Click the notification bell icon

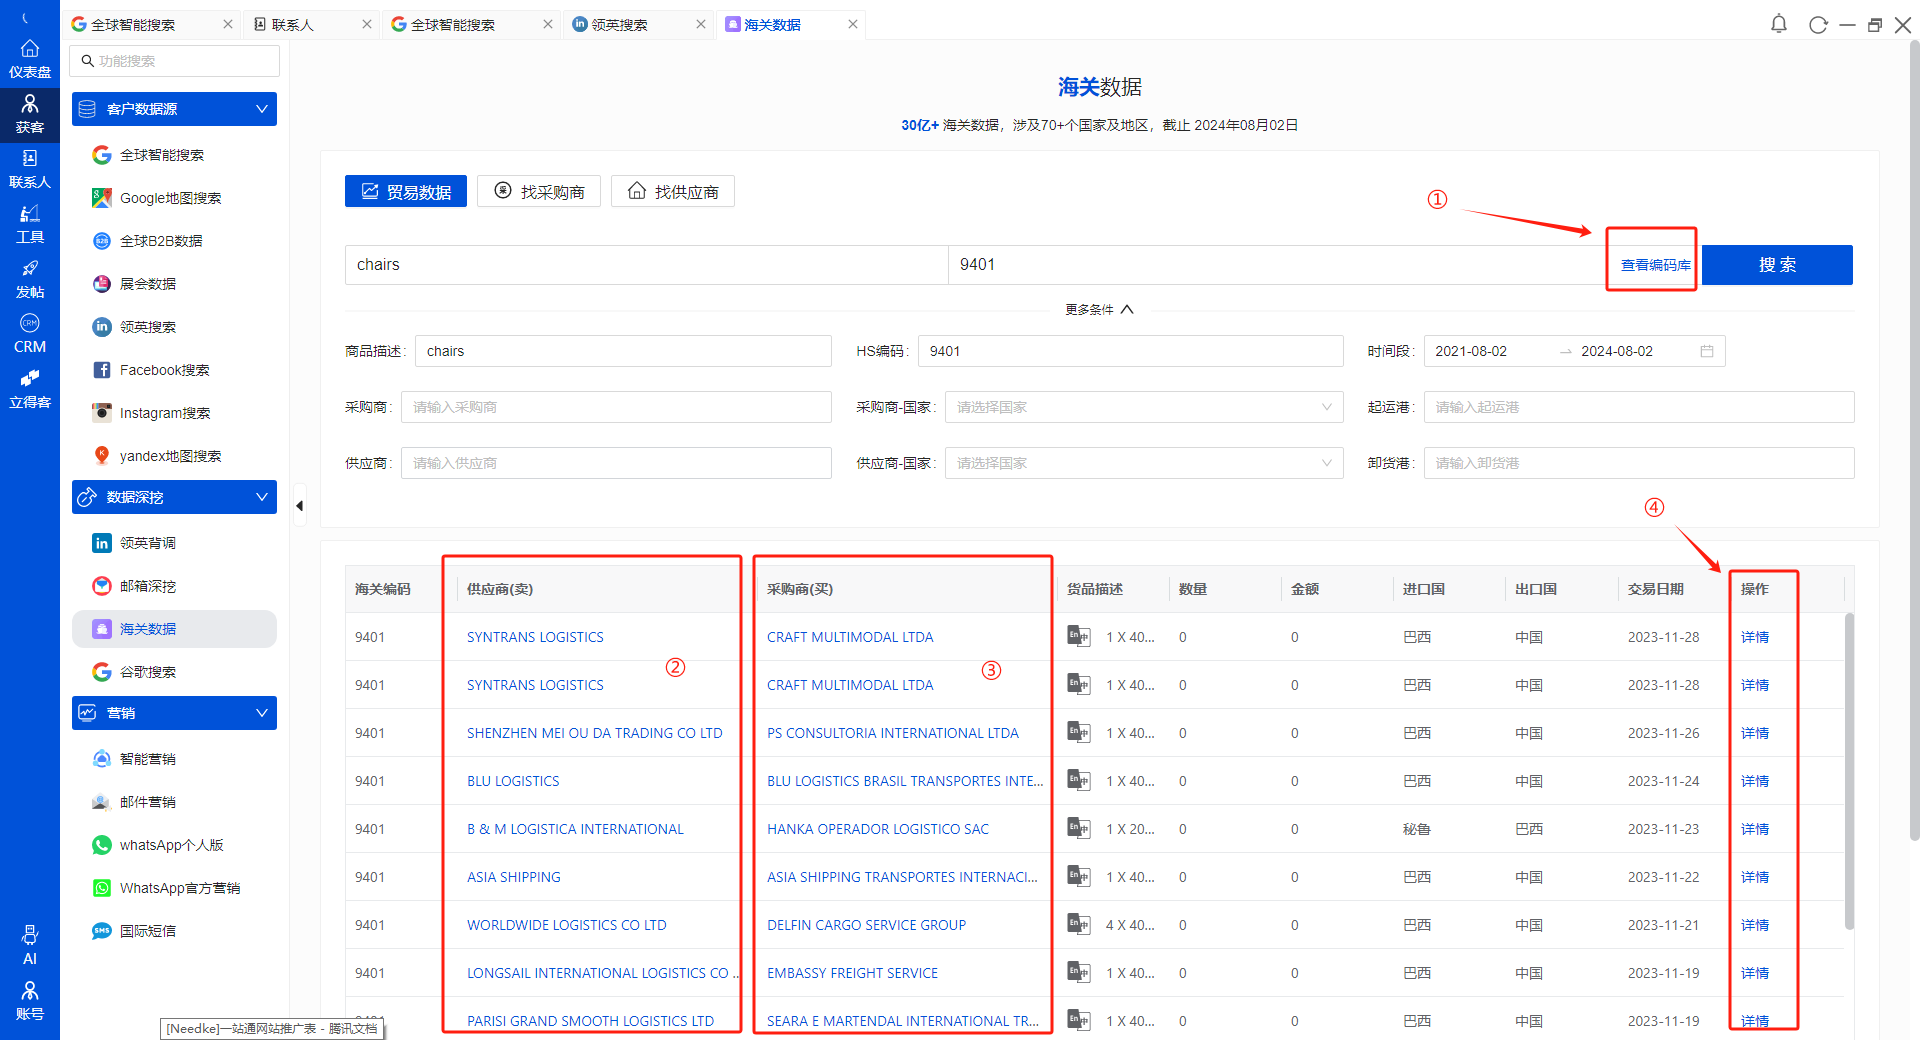click(x=1778, y=24)
